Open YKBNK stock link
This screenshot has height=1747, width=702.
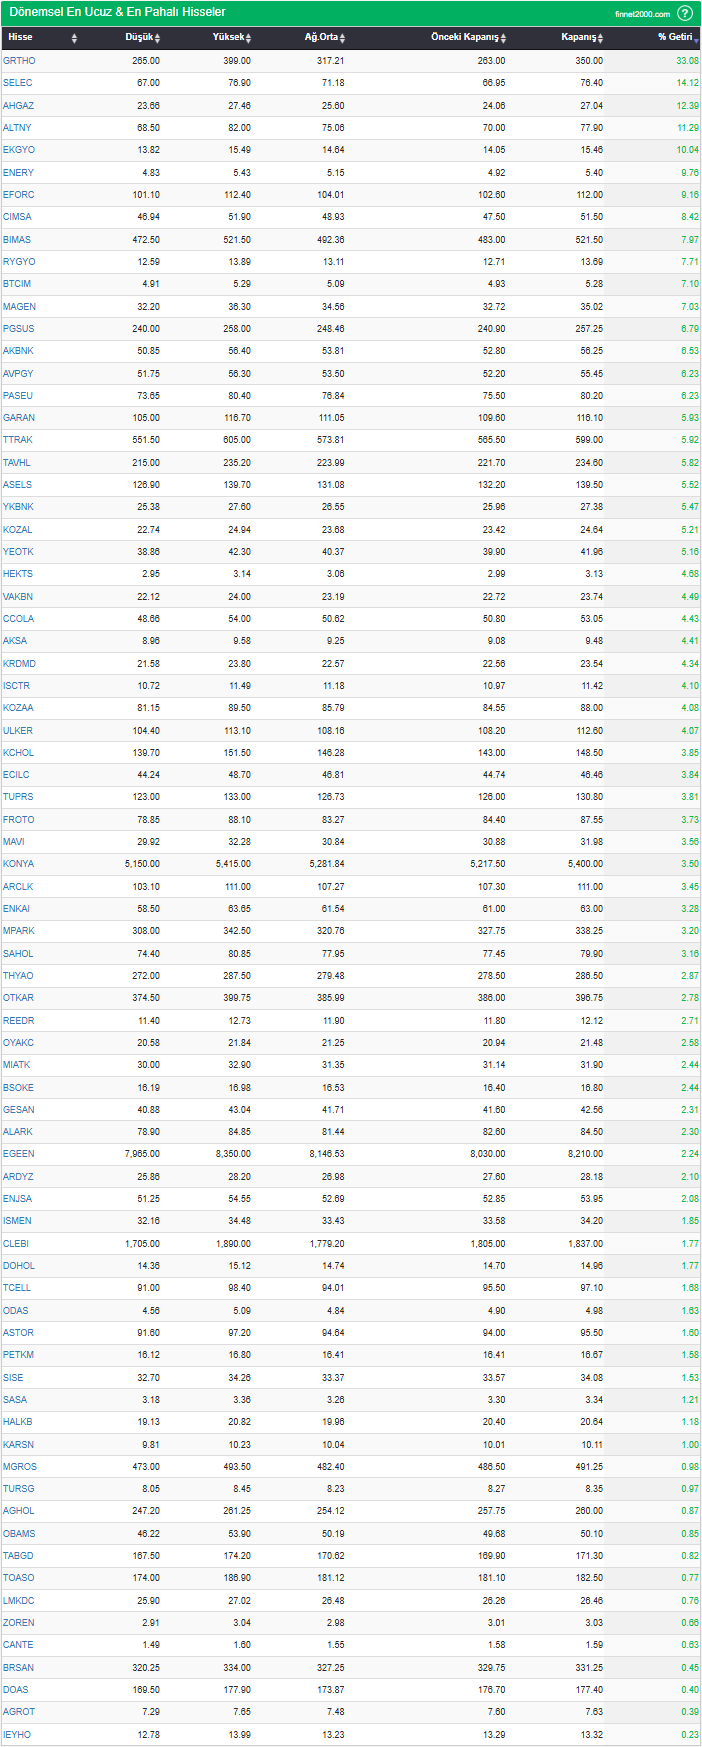[18, 507]
